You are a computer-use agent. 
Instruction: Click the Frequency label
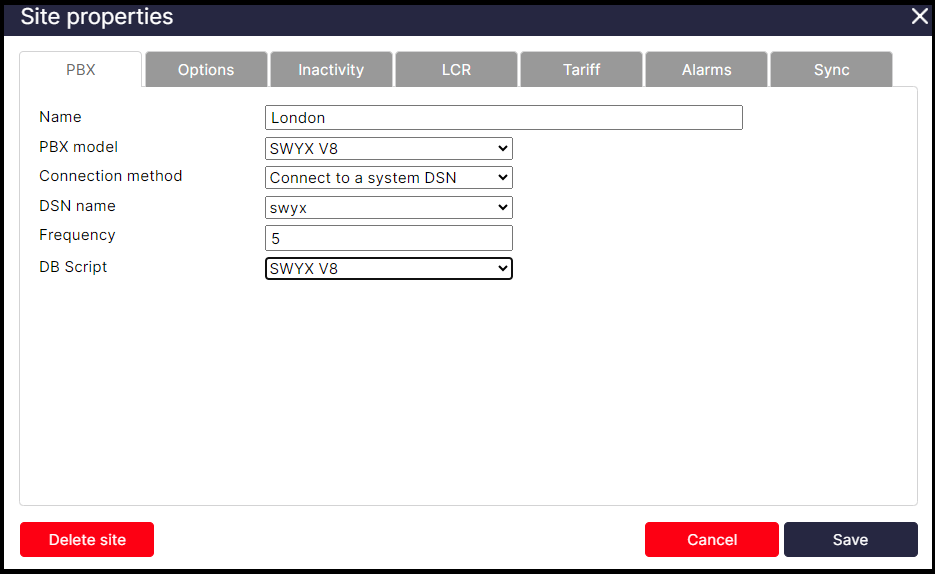tap(78, 235)
